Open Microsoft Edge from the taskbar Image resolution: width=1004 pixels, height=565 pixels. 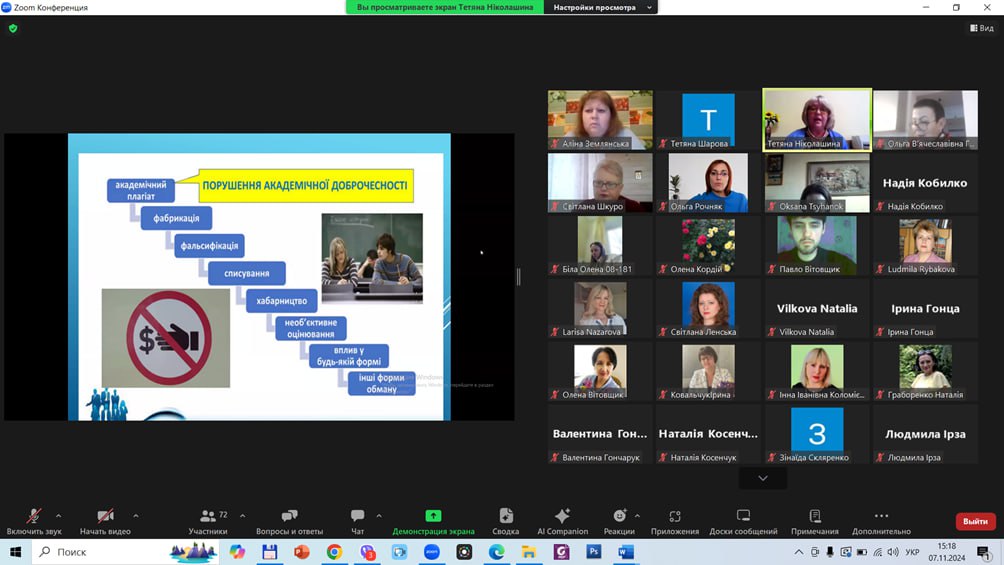(496, 552)
